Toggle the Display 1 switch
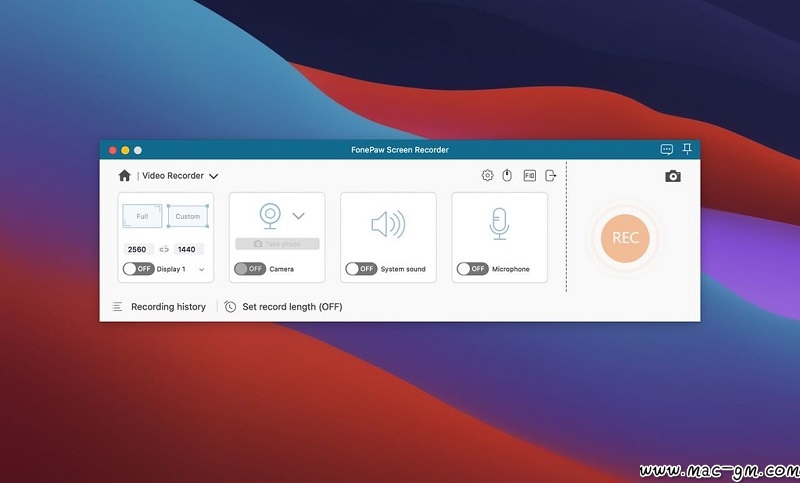Screen dimensions: 800x483 click(138, 269)
